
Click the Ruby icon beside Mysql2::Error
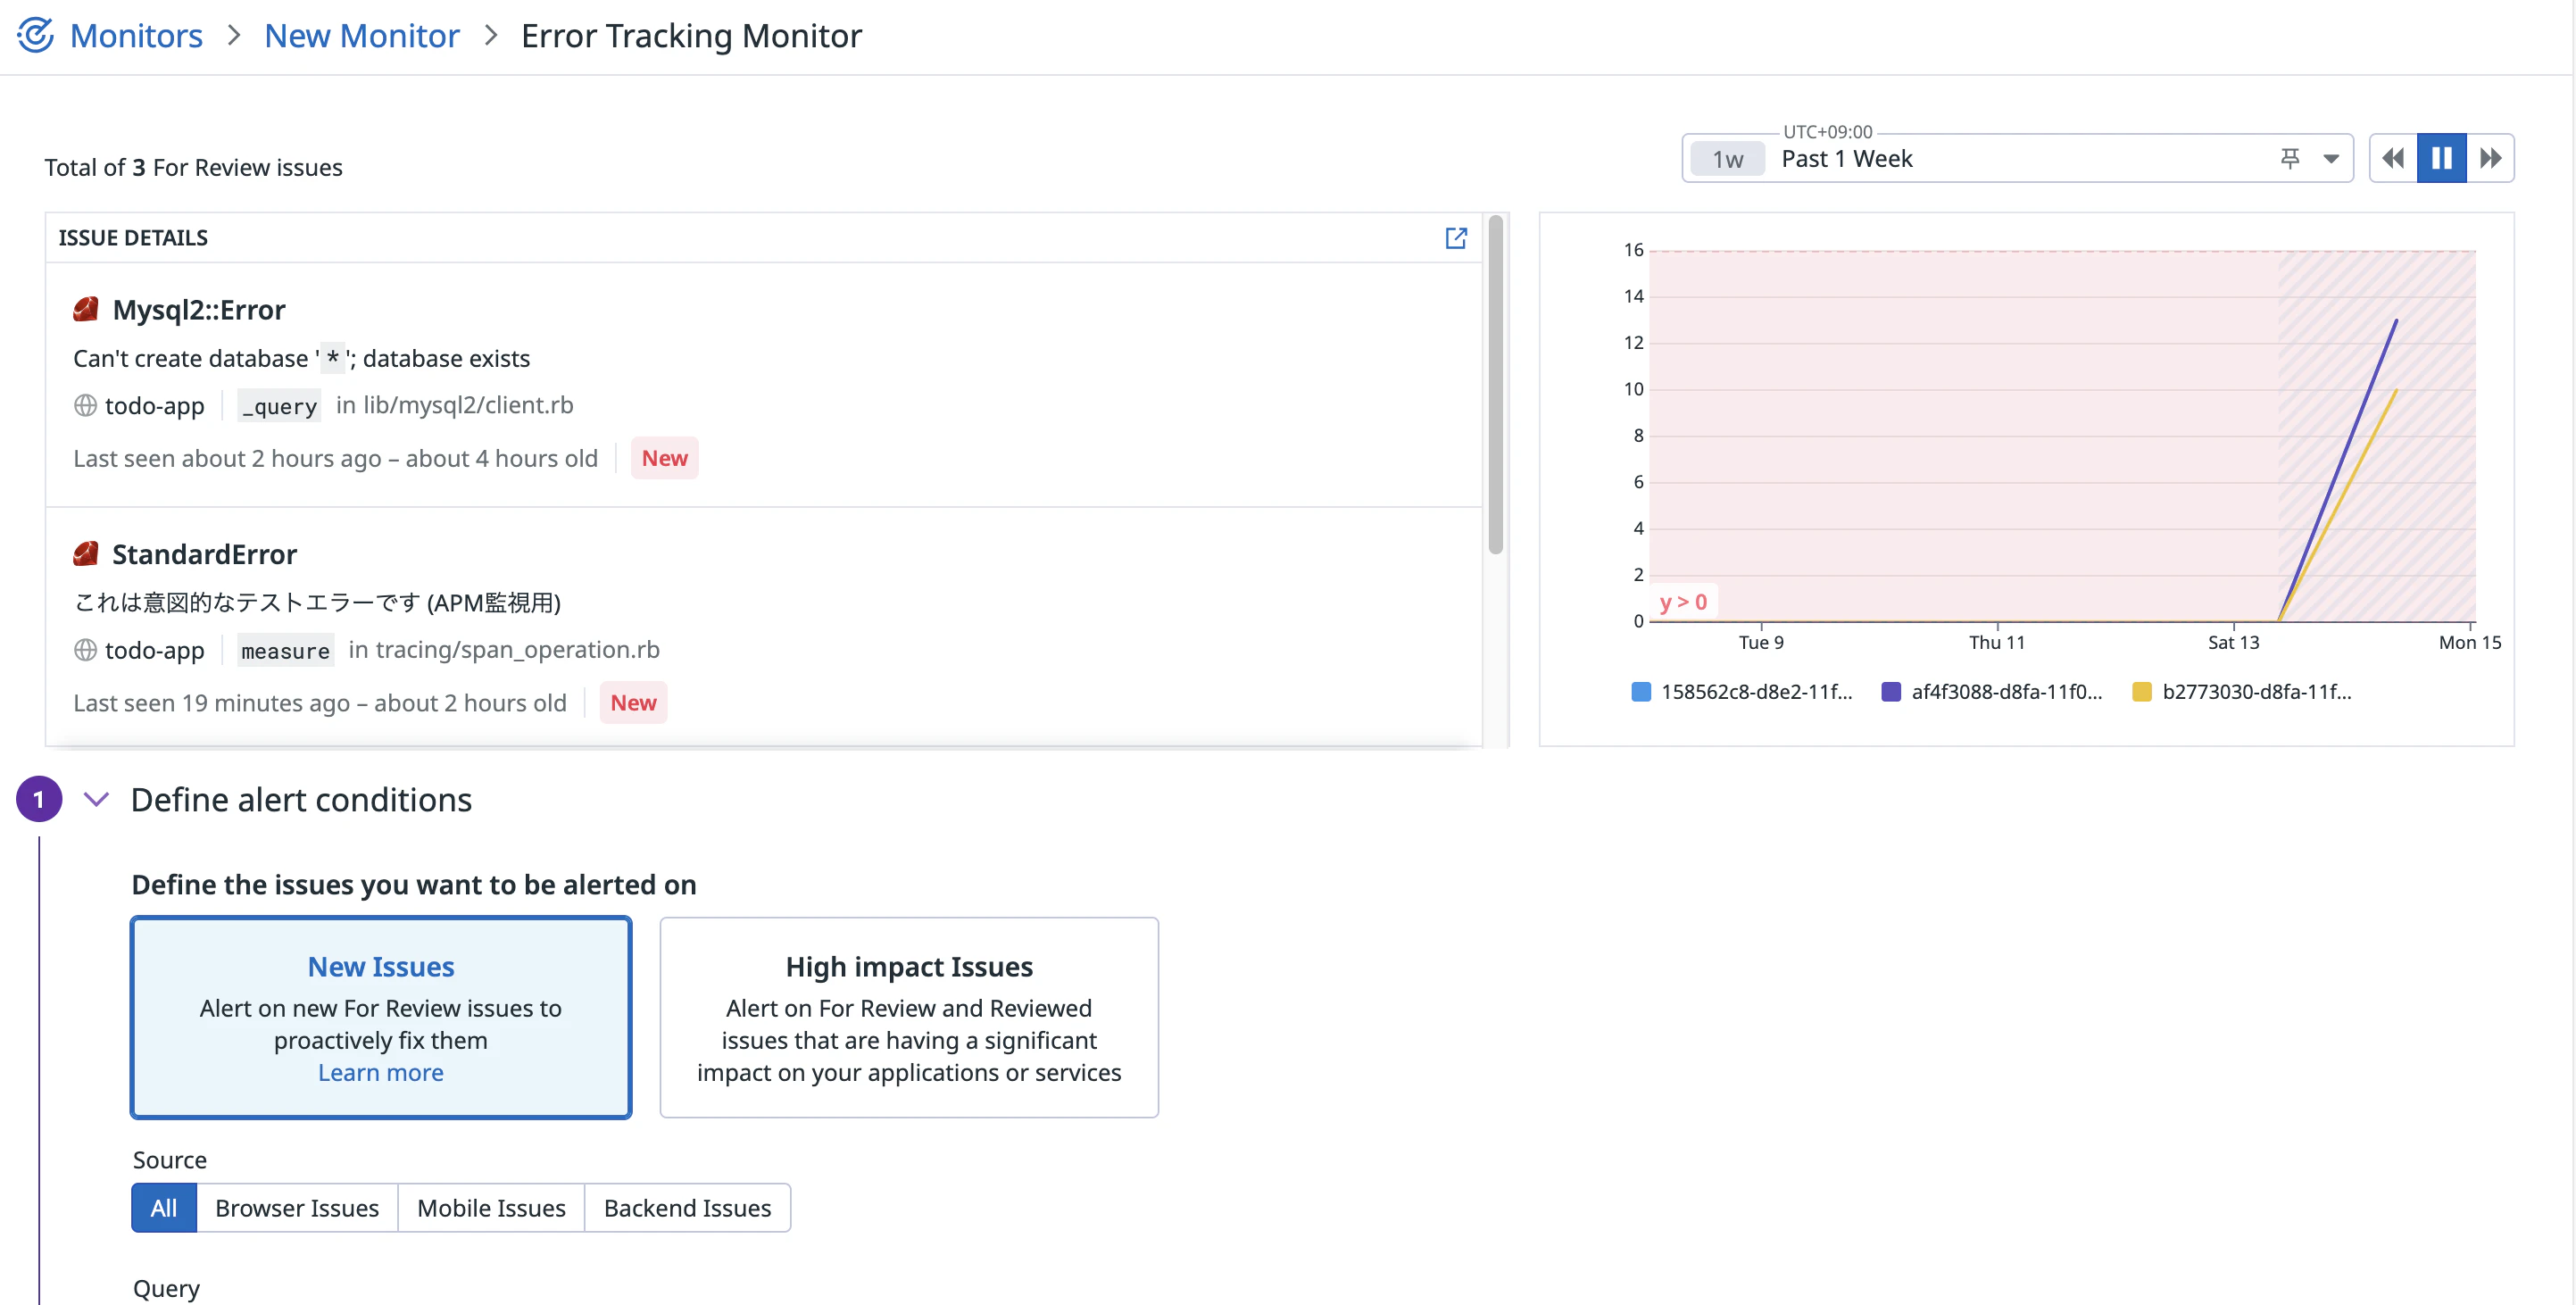86,309
